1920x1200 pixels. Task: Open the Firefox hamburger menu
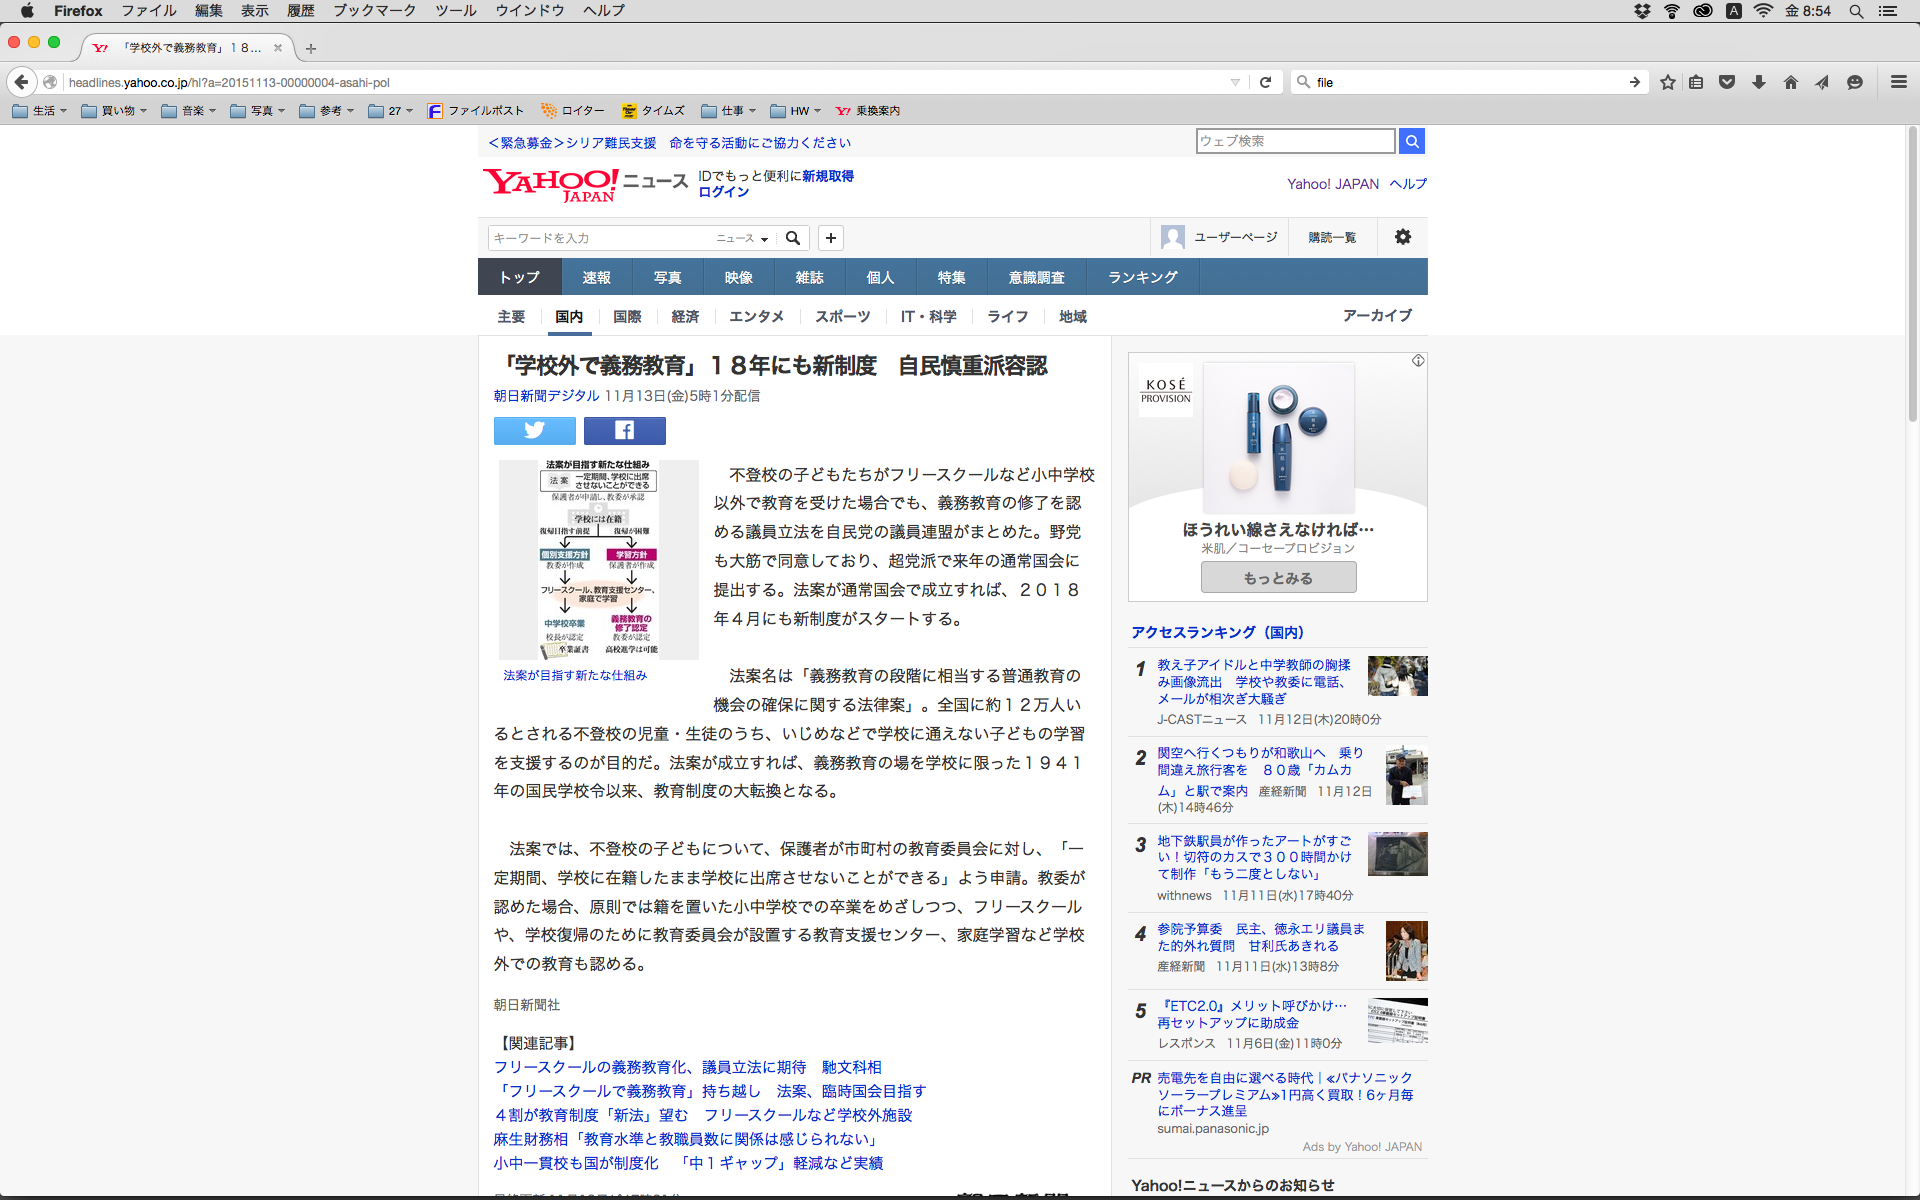pyautogui.click(x=1898, y=82)
